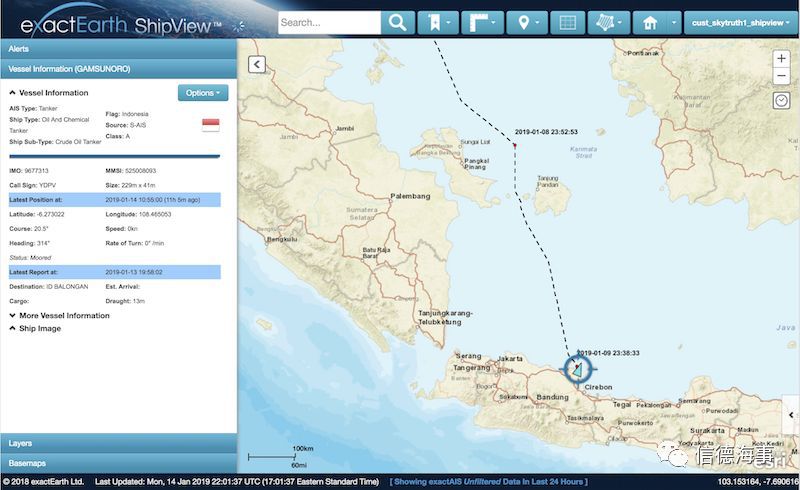Click the Latest Position at row
Image resolution: width=800 pixels, height=490 pixels.
[115, 200]
